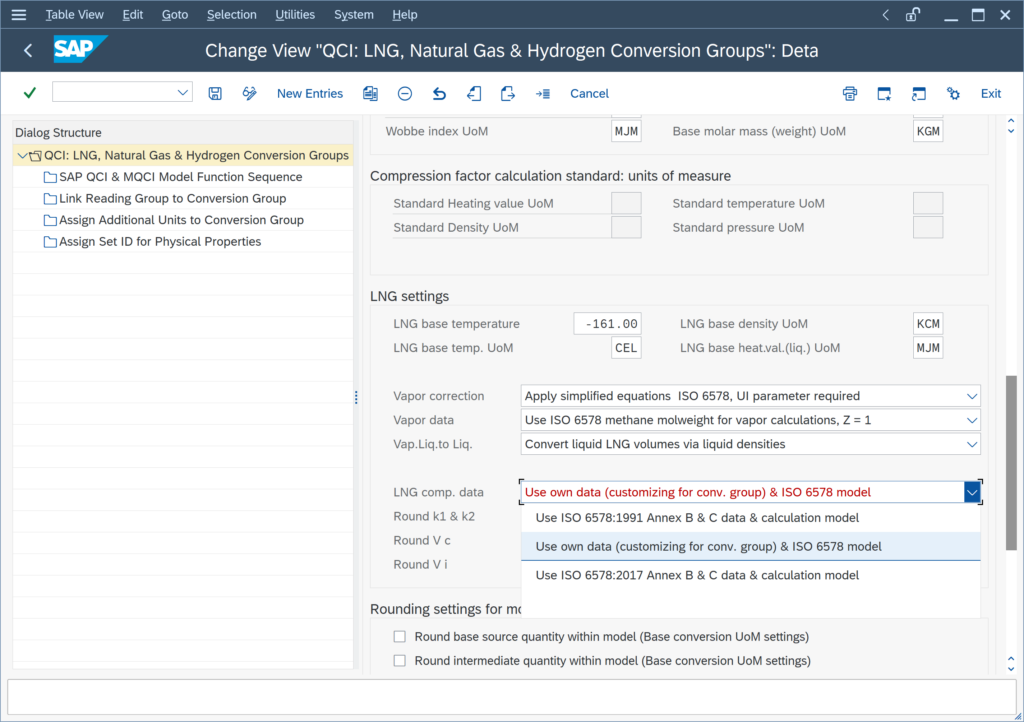Click the LNG base density UoM field

pyautogui.click(x=928, y=324)
